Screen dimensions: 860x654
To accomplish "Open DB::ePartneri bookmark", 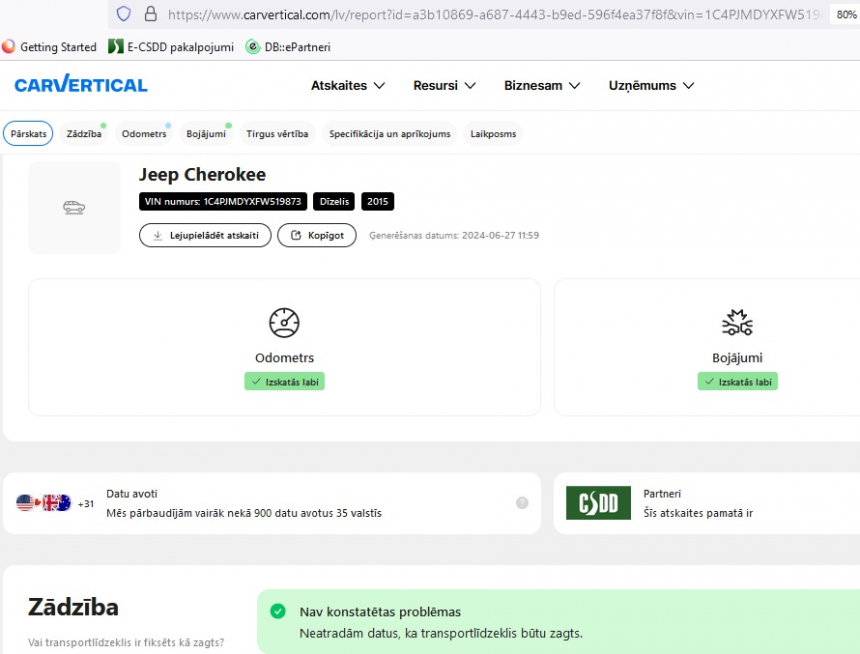I will tap(288, 47).
